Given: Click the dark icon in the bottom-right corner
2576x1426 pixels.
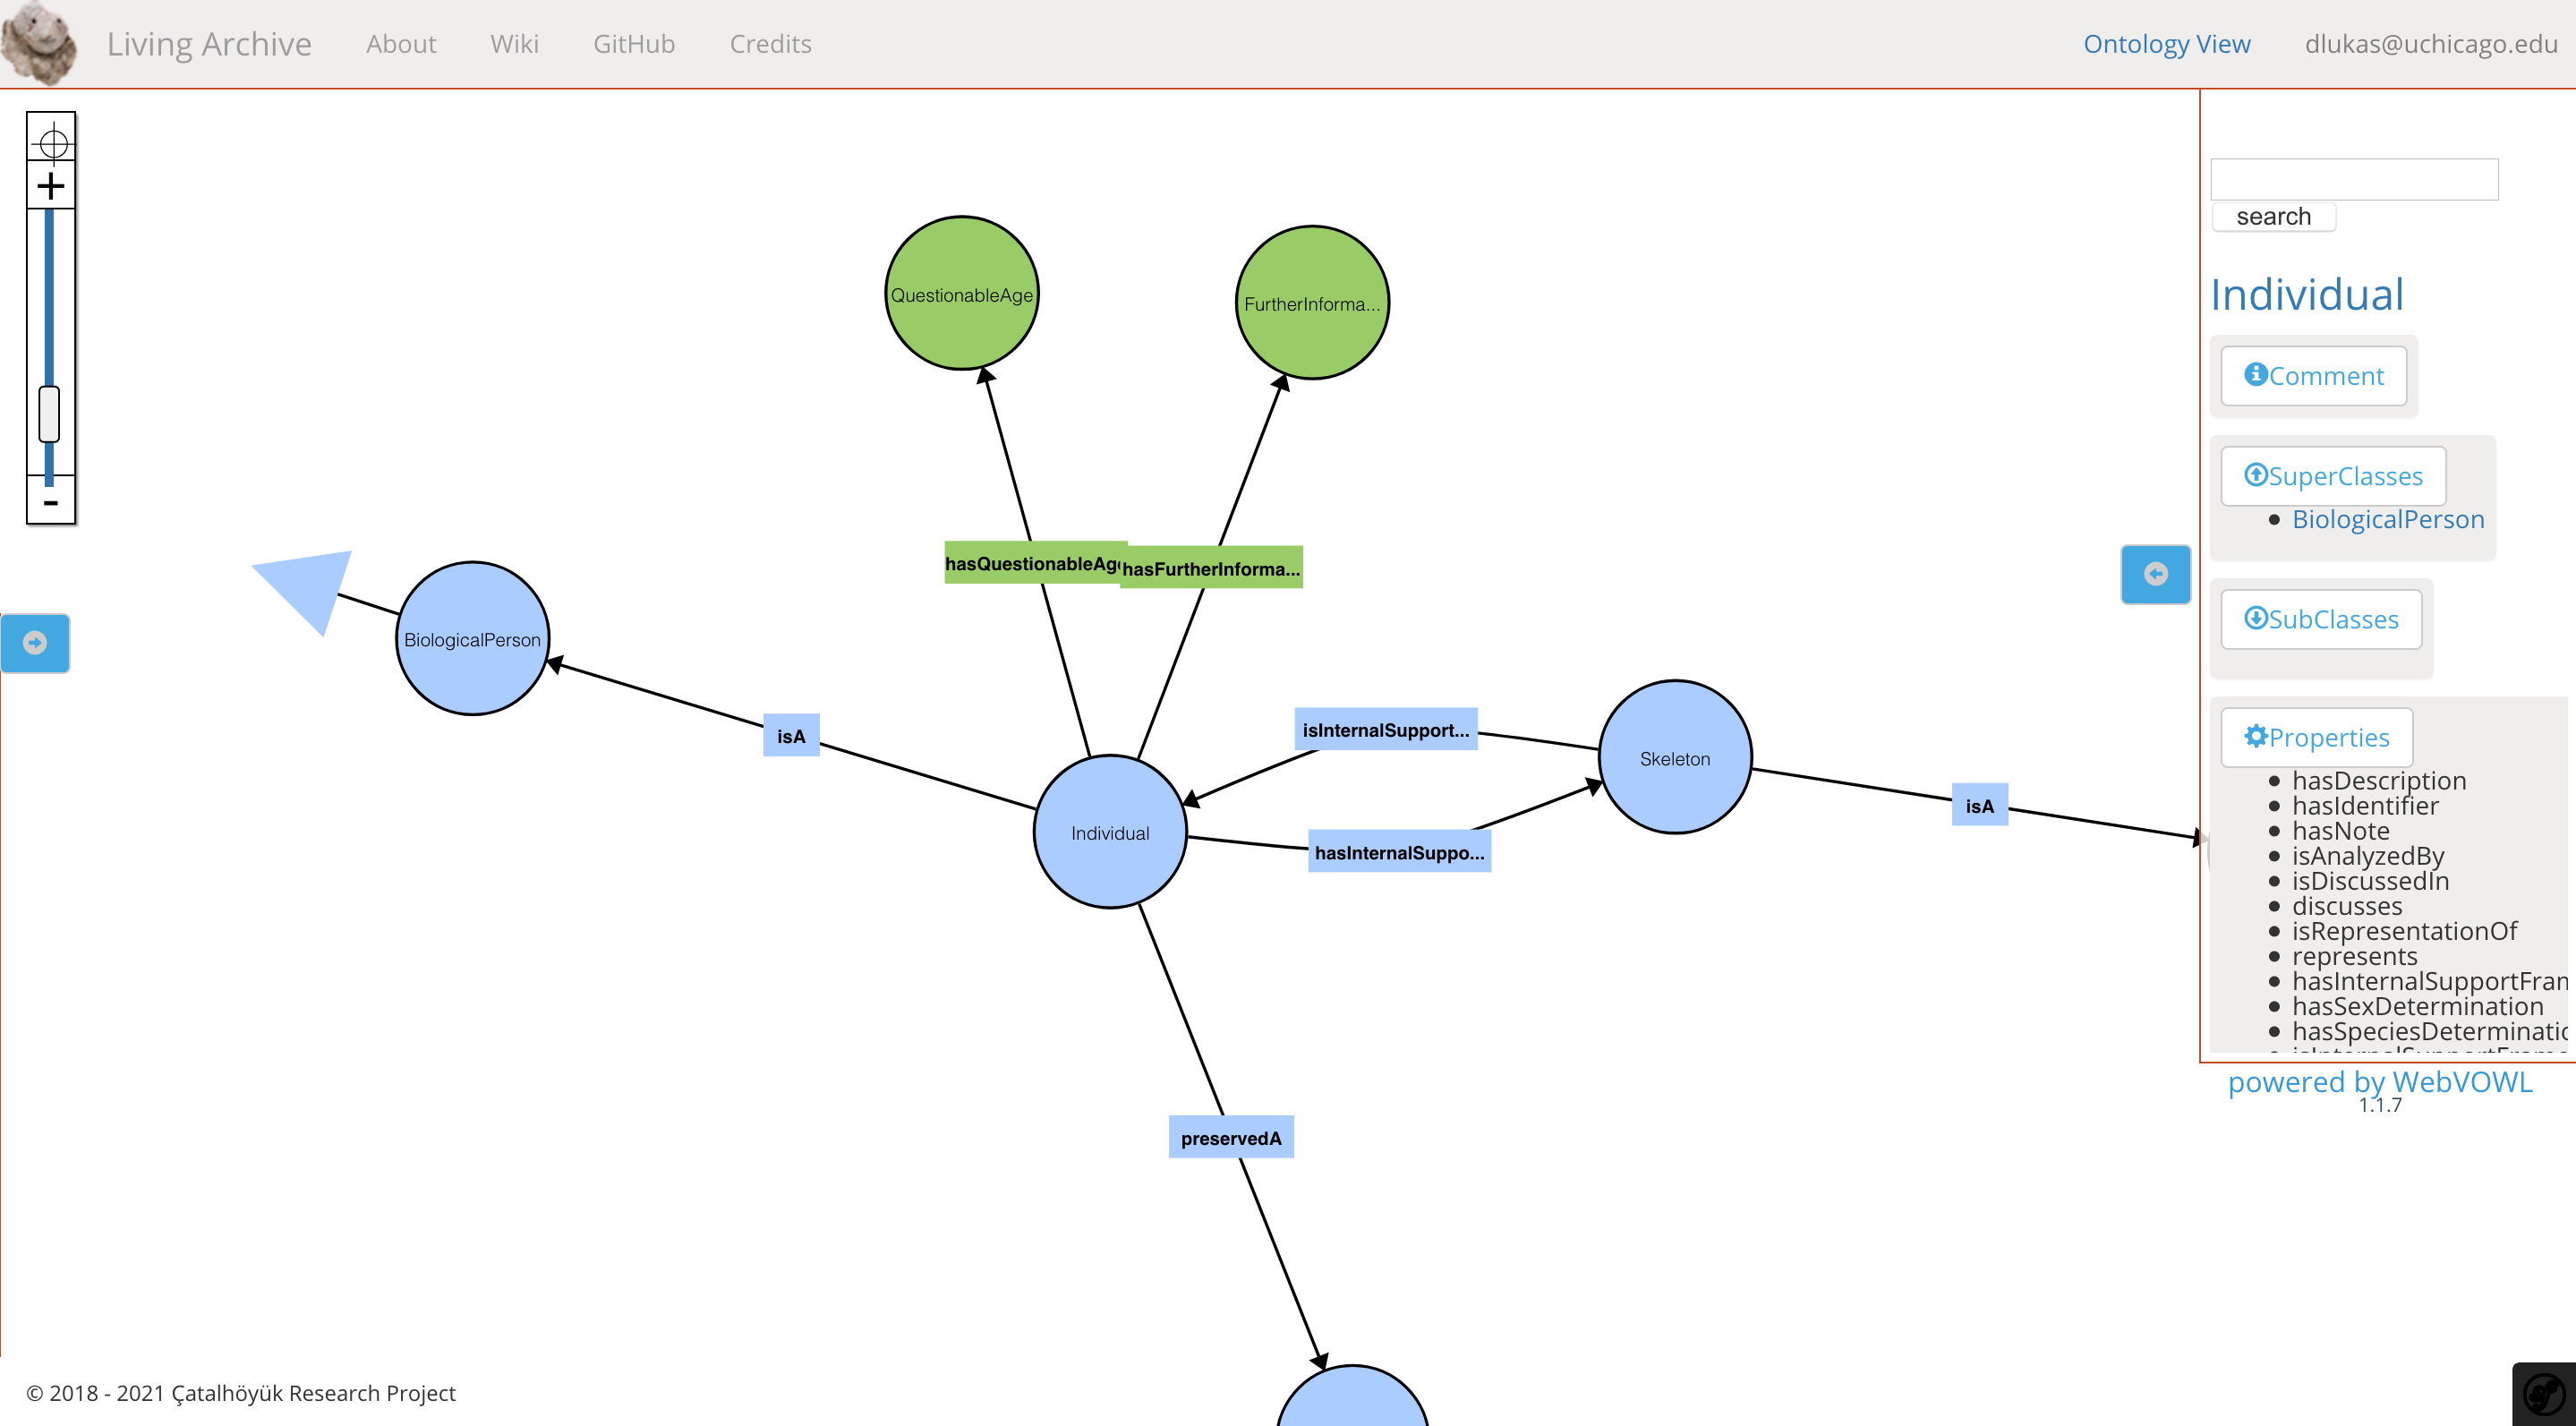Looking at the screenshot, I should click(2544, 1394).
